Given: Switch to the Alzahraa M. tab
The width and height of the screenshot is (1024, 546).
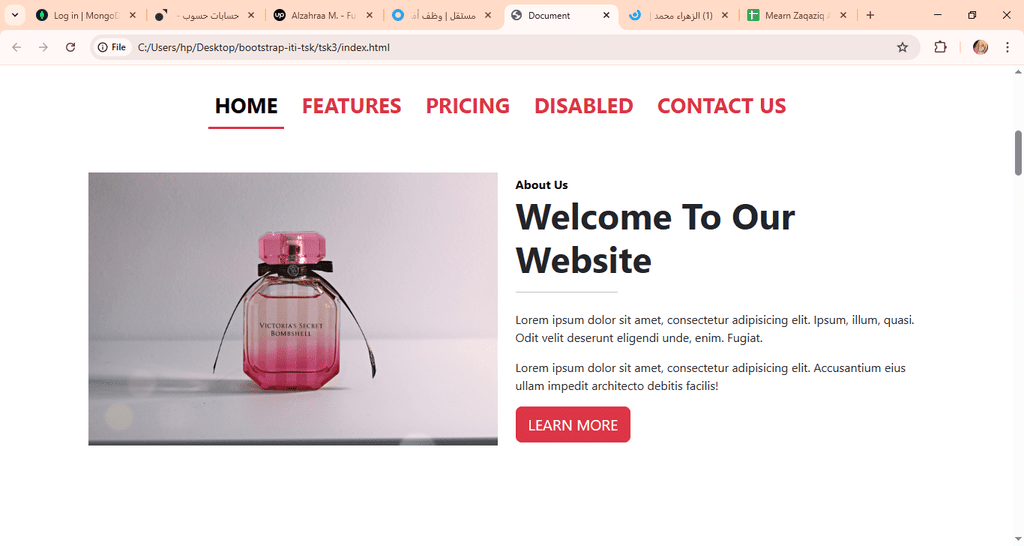Looking at the screenshot, I should tap(323, 15).
